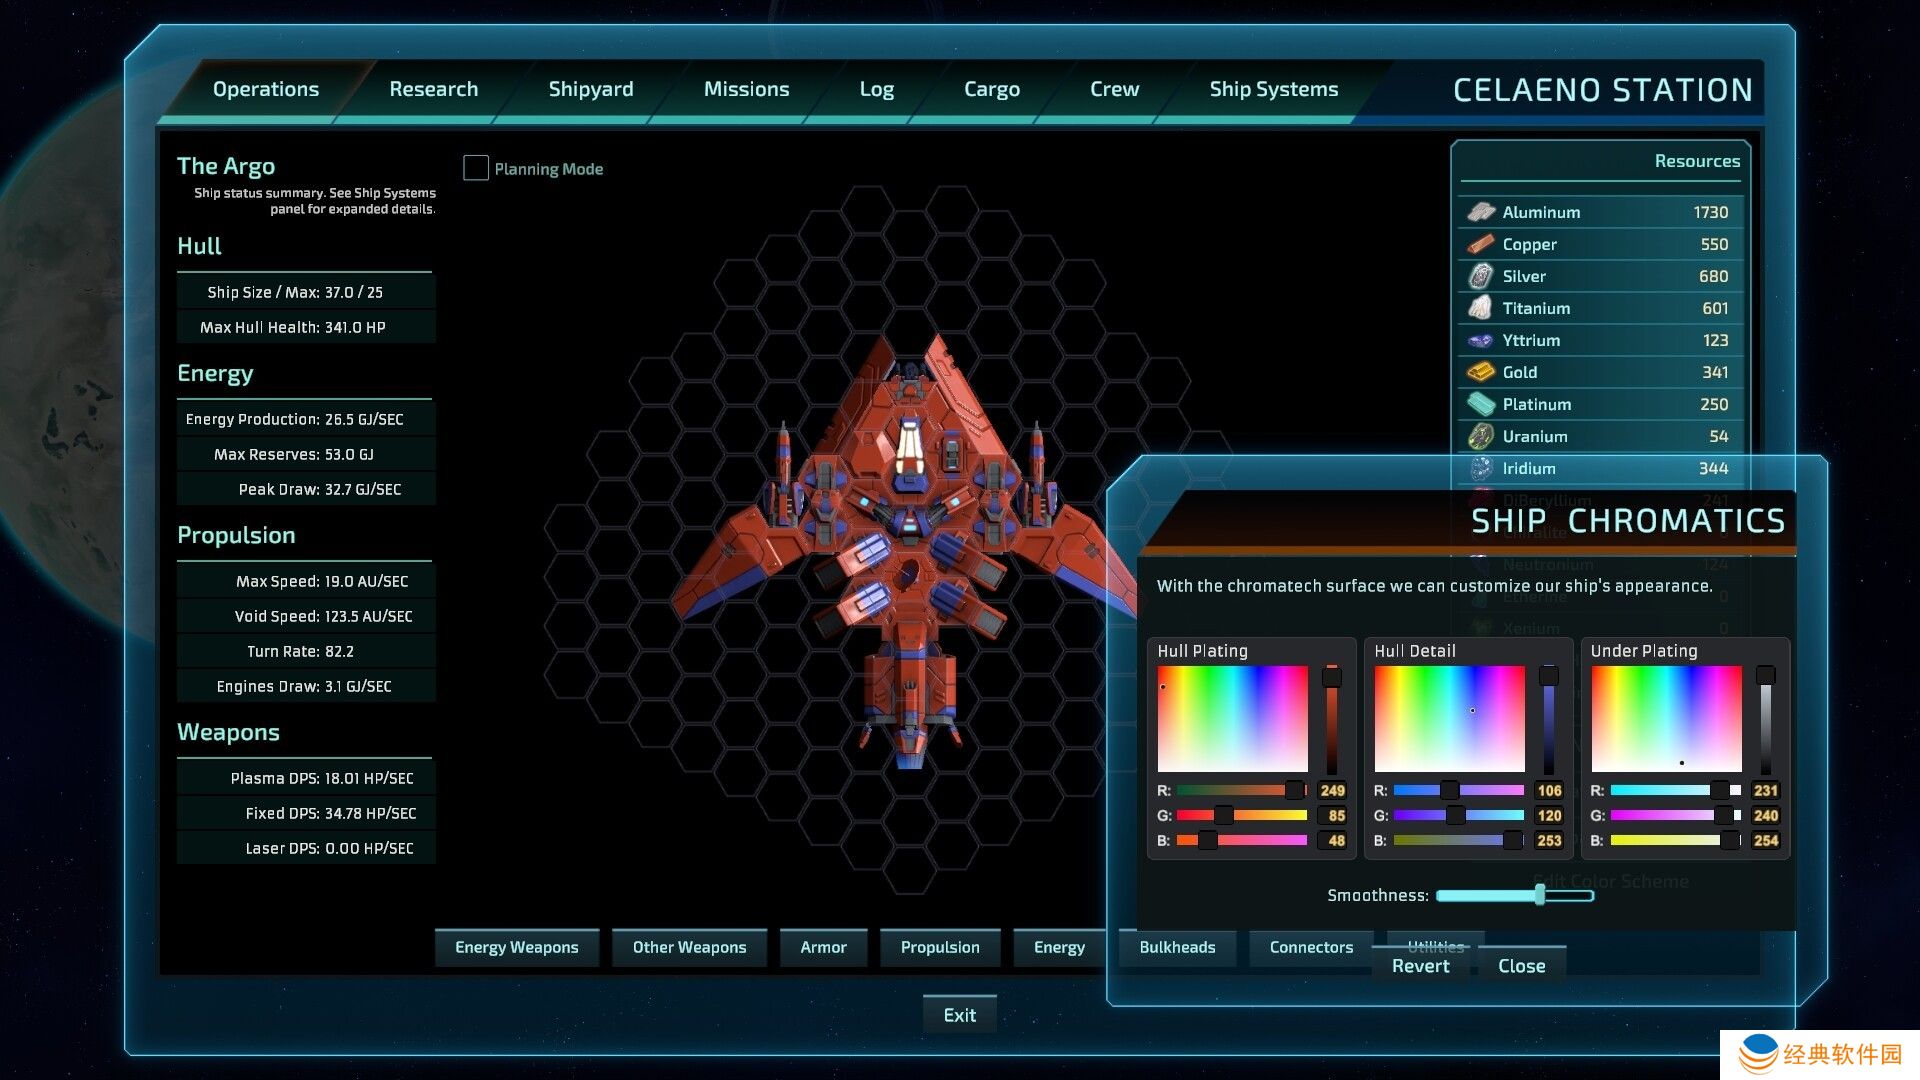Click the Uranium resource icon

(1481, 436)
